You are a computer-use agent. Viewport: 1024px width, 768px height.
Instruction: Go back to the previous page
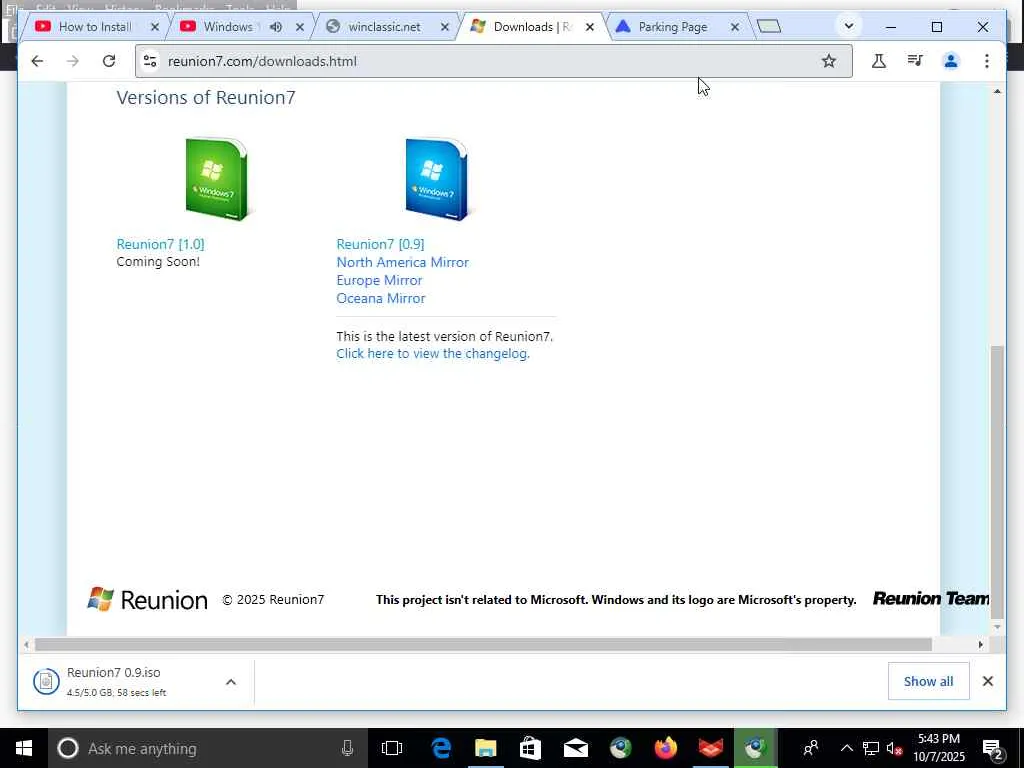coord(37,61)
